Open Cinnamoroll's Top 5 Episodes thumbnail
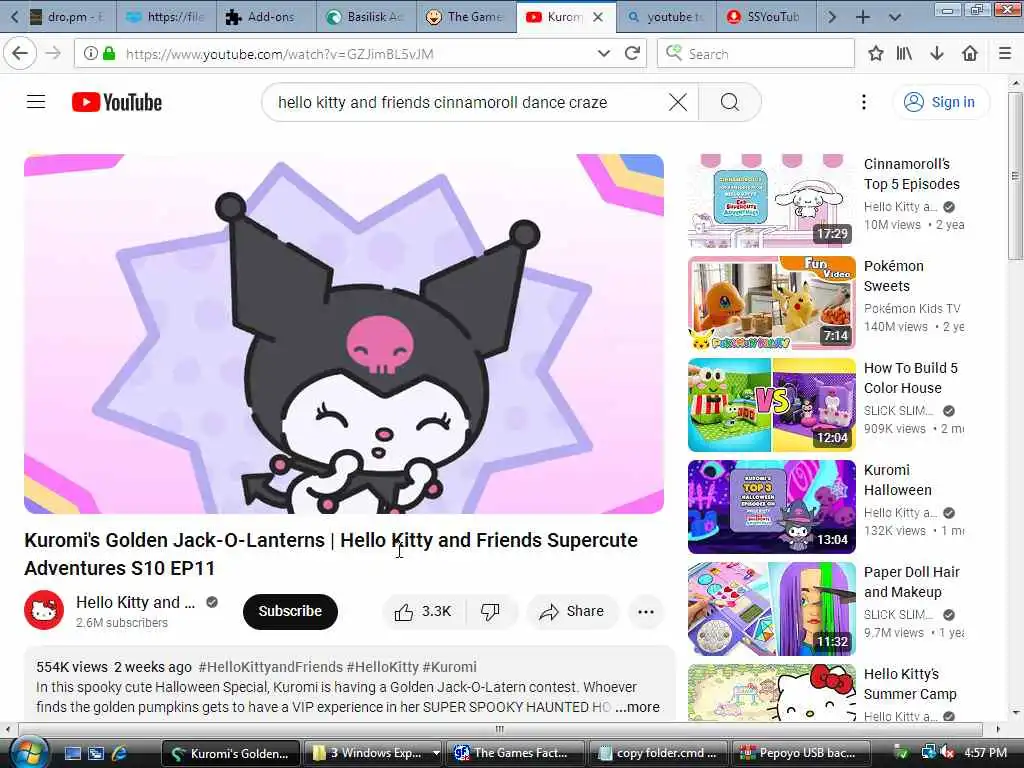This screenshot has height=768, width=1024. pyautogui.click(x=771, y=201)
